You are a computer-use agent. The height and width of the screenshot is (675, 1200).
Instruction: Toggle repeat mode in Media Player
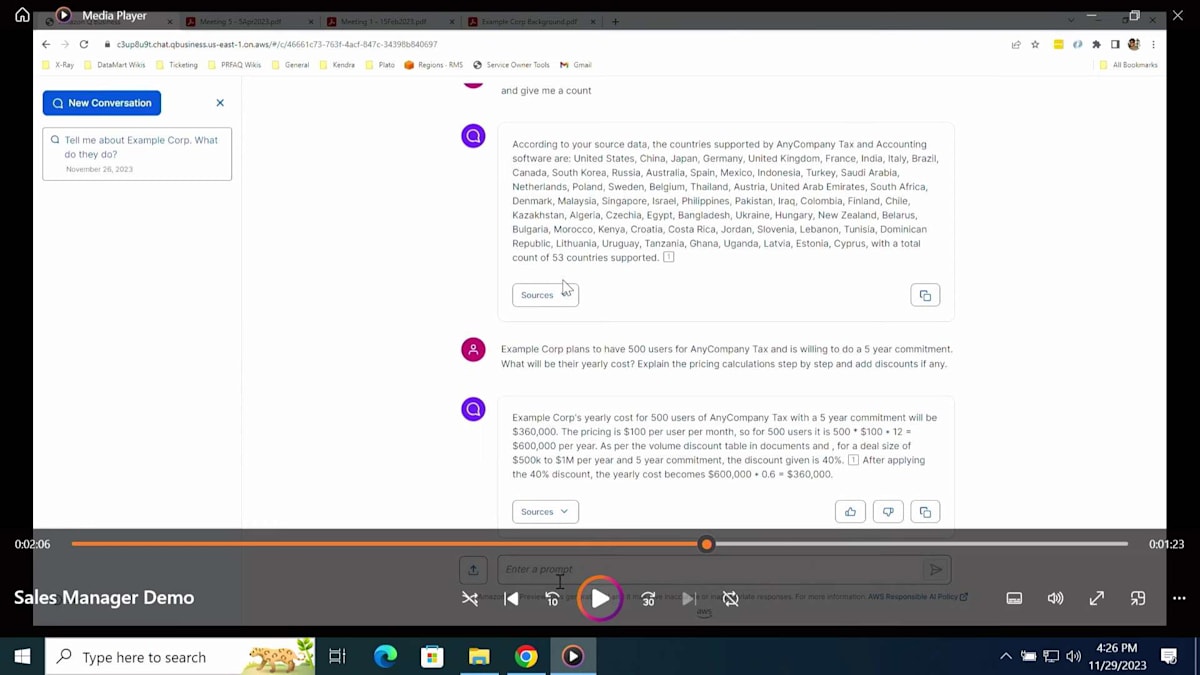(x=730, y=598)
